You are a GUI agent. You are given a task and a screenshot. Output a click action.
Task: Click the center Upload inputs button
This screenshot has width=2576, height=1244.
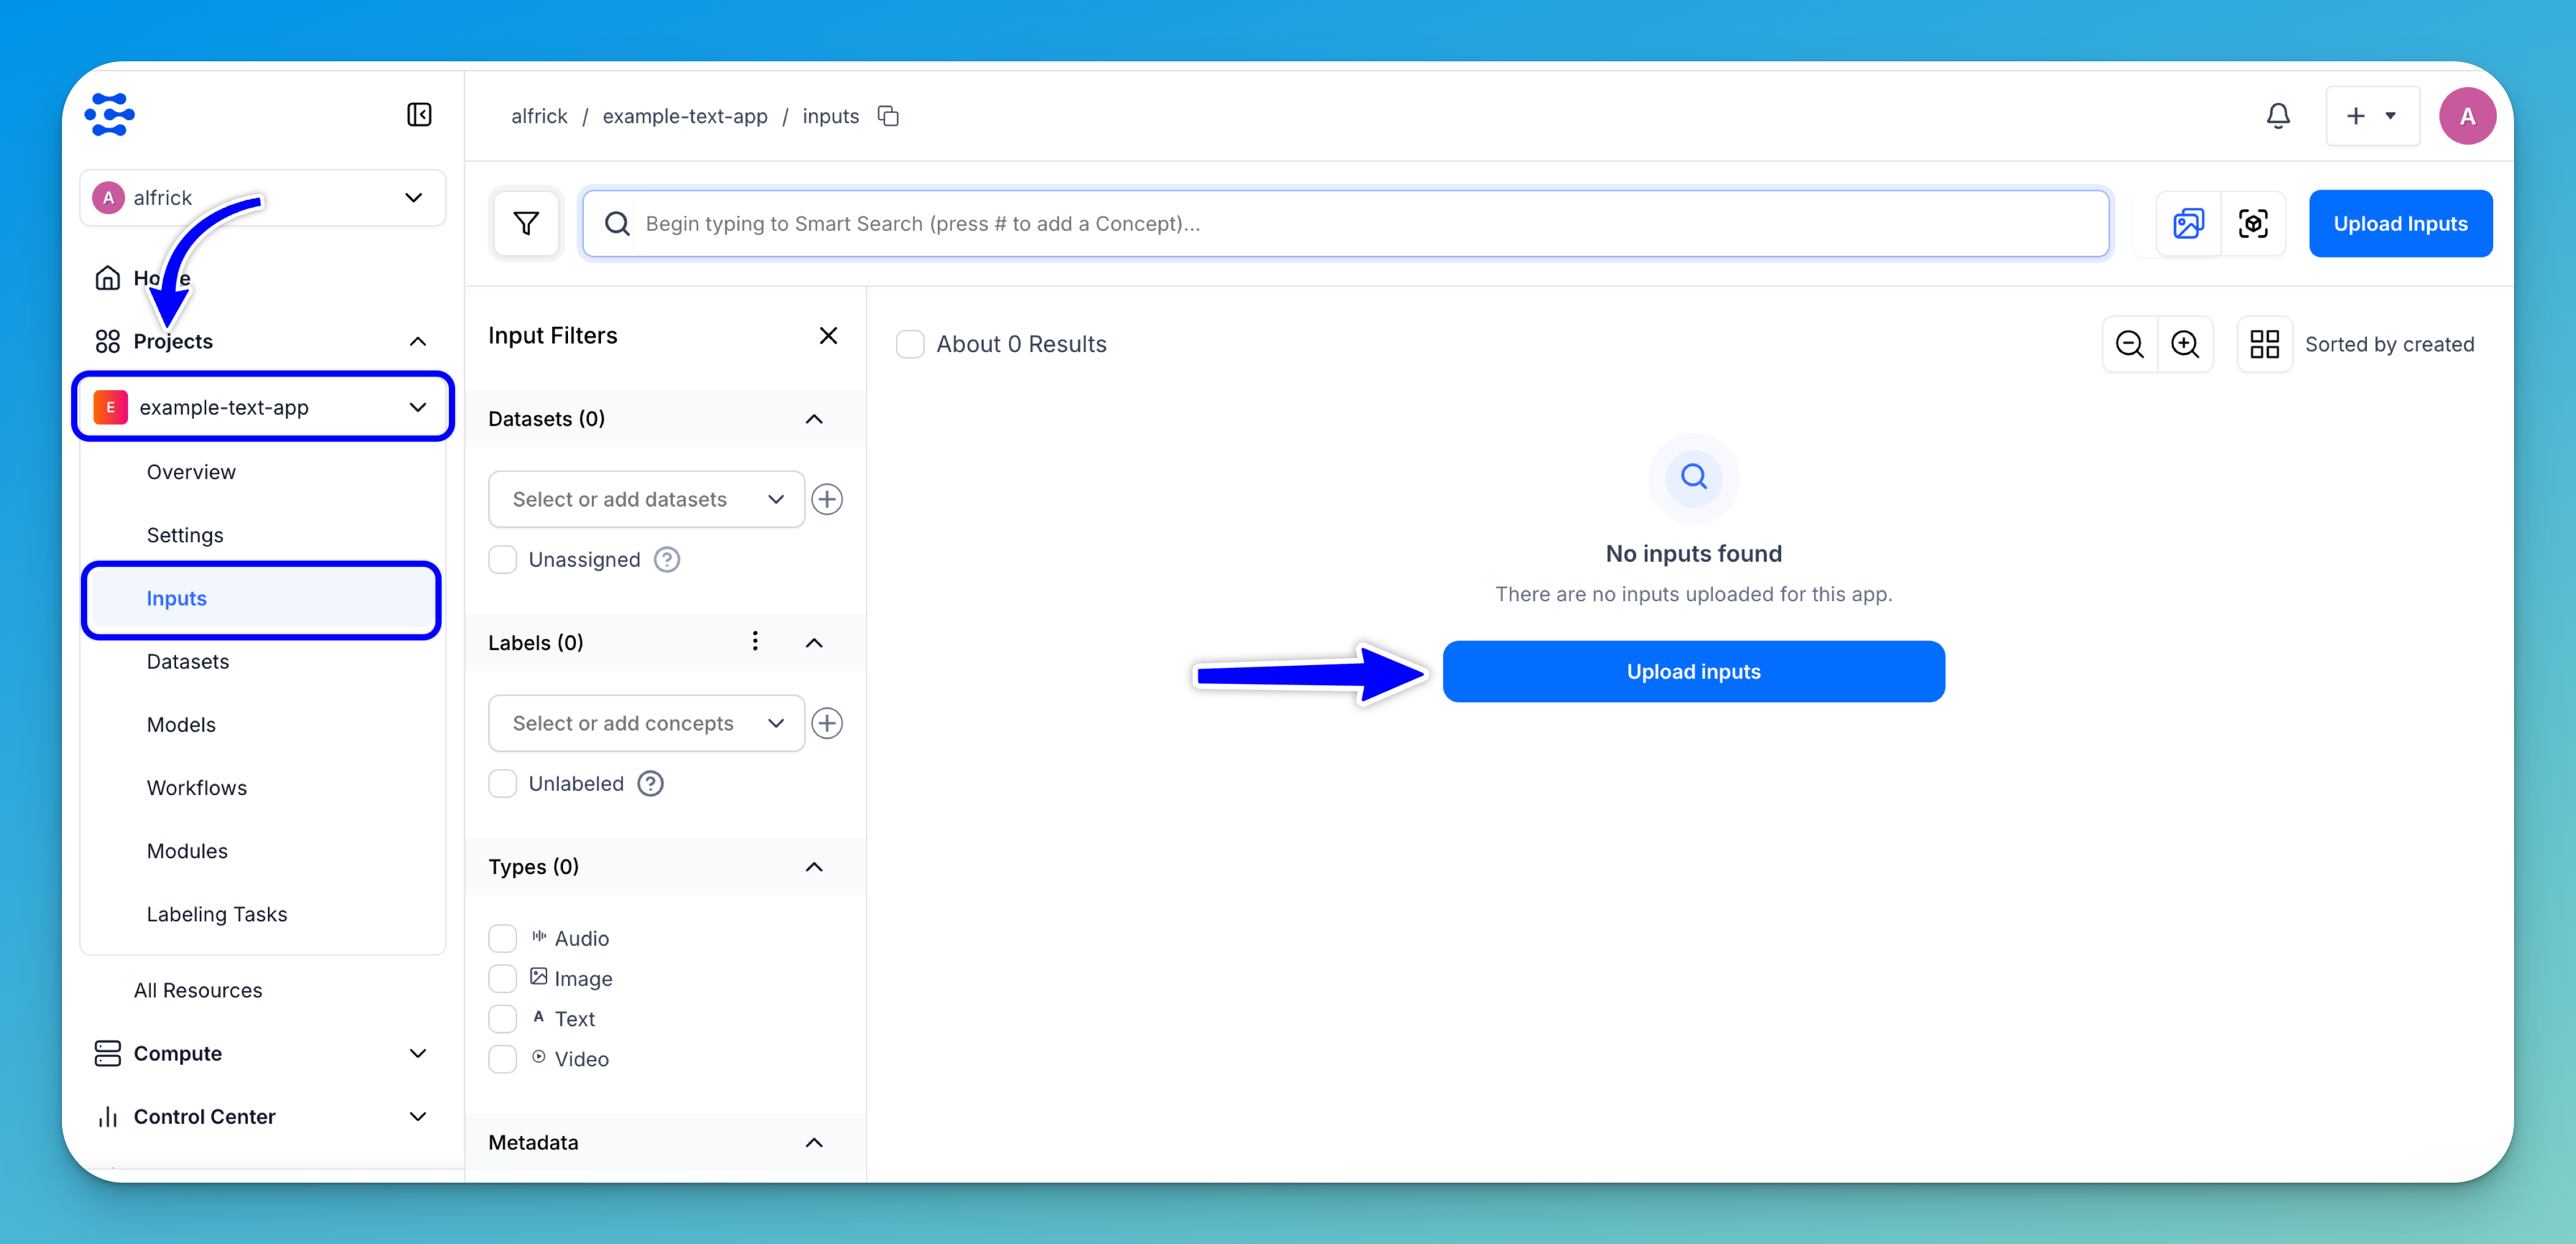[x=1692, y=672]
